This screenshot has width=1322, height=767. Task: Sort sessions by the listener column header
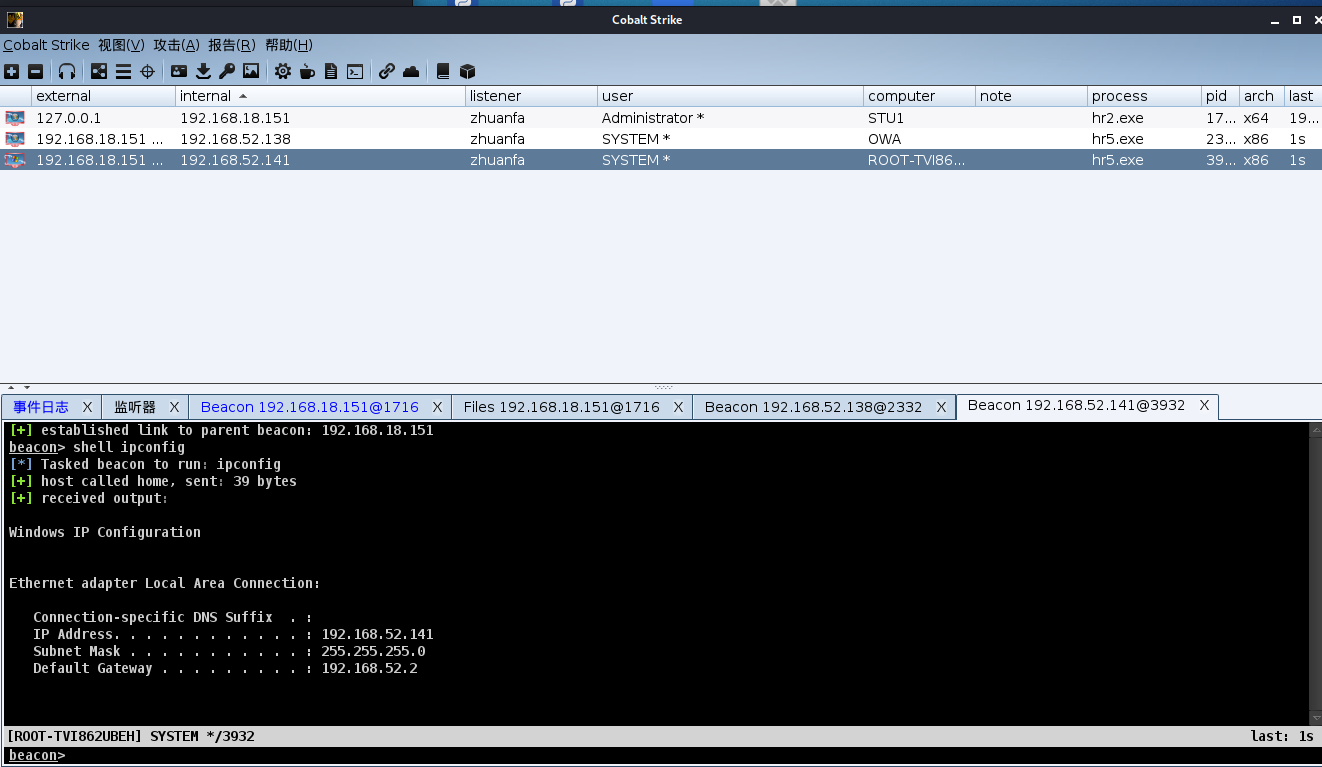point(531,96)
